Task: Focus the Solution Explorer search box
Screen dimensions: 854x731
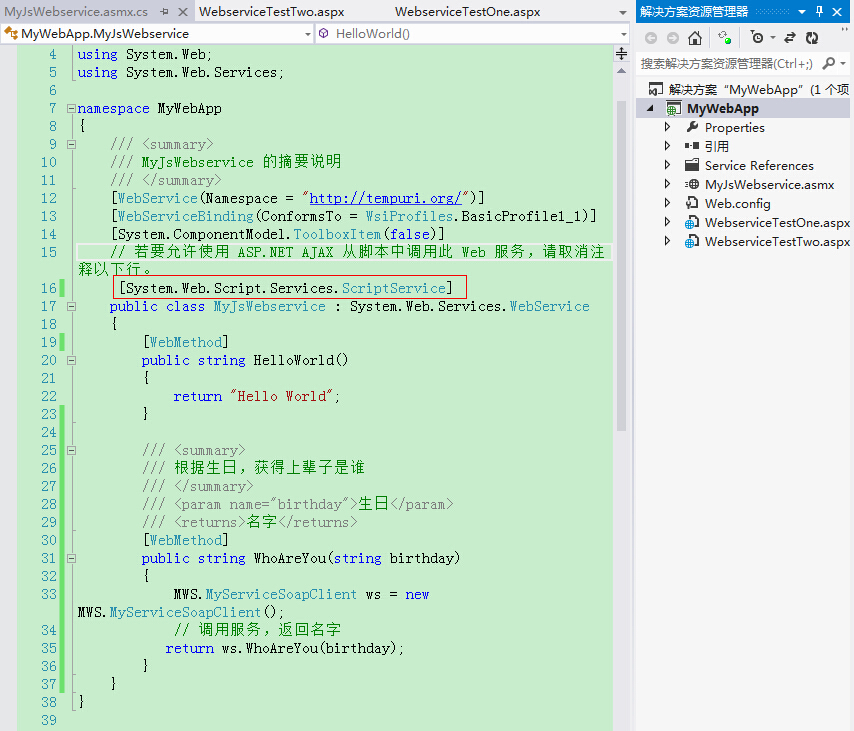Action: pos(728,64)
